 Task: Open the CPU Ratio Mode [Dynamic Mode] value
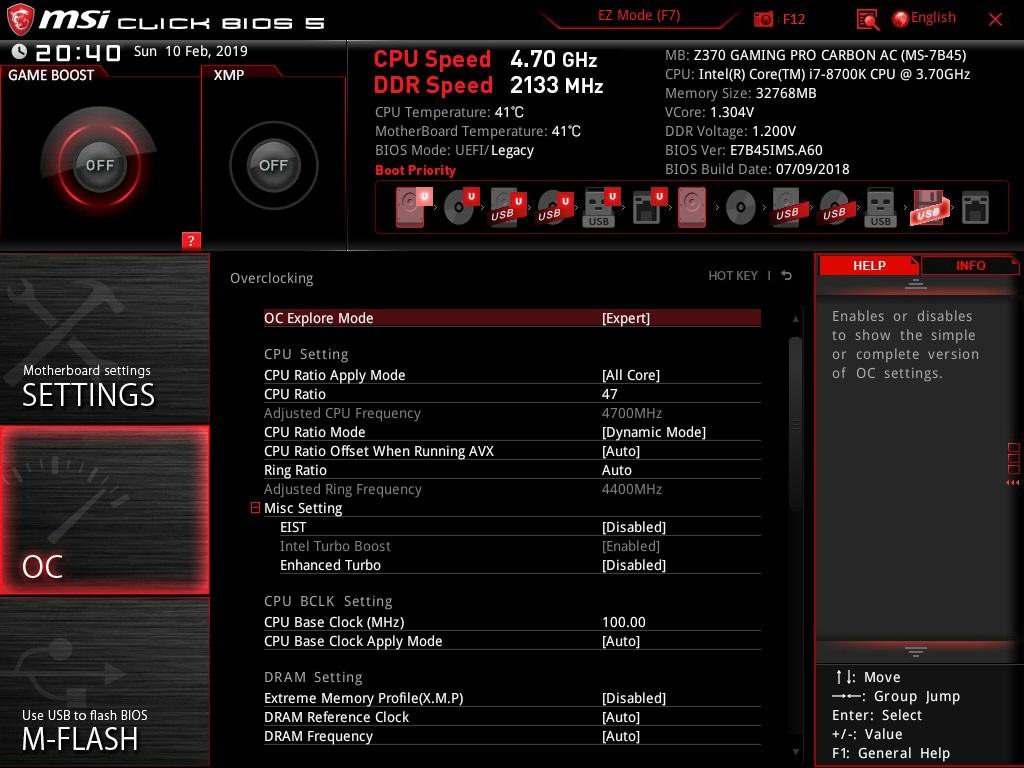[x=654, y=432]
